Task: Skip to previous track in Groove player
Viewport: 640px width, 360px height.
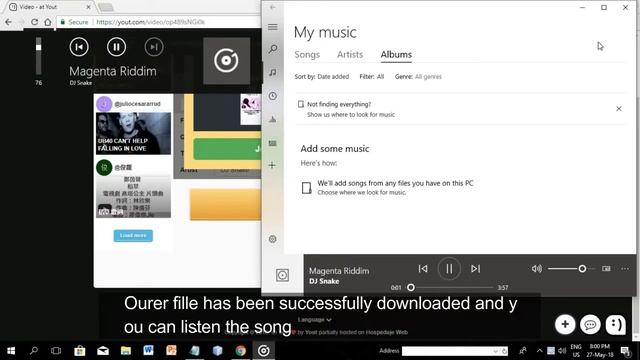Action: (x=423, y=269)
